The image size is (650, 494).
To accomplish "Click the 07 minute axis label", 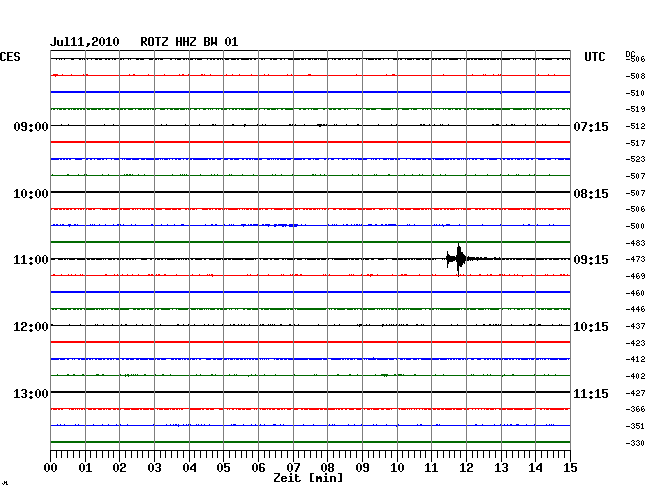I will coord(293,467).
